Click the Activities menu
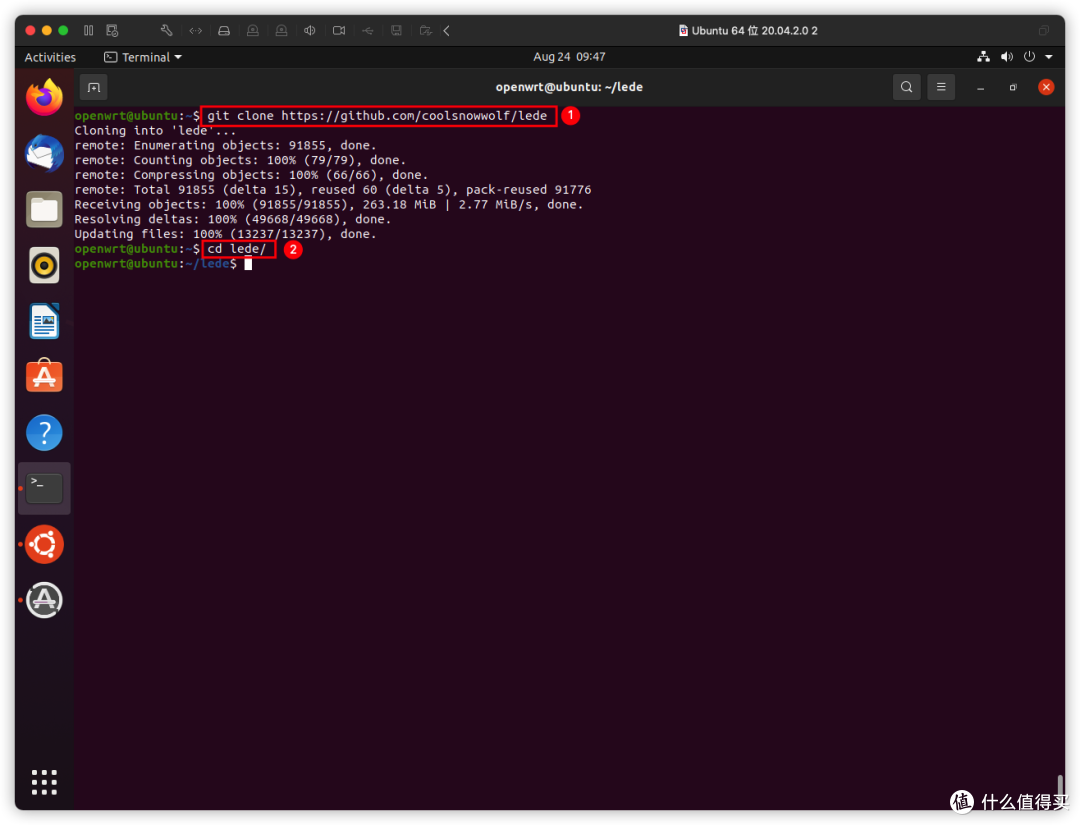This screenshot has height=825, width=1080. 50,57
